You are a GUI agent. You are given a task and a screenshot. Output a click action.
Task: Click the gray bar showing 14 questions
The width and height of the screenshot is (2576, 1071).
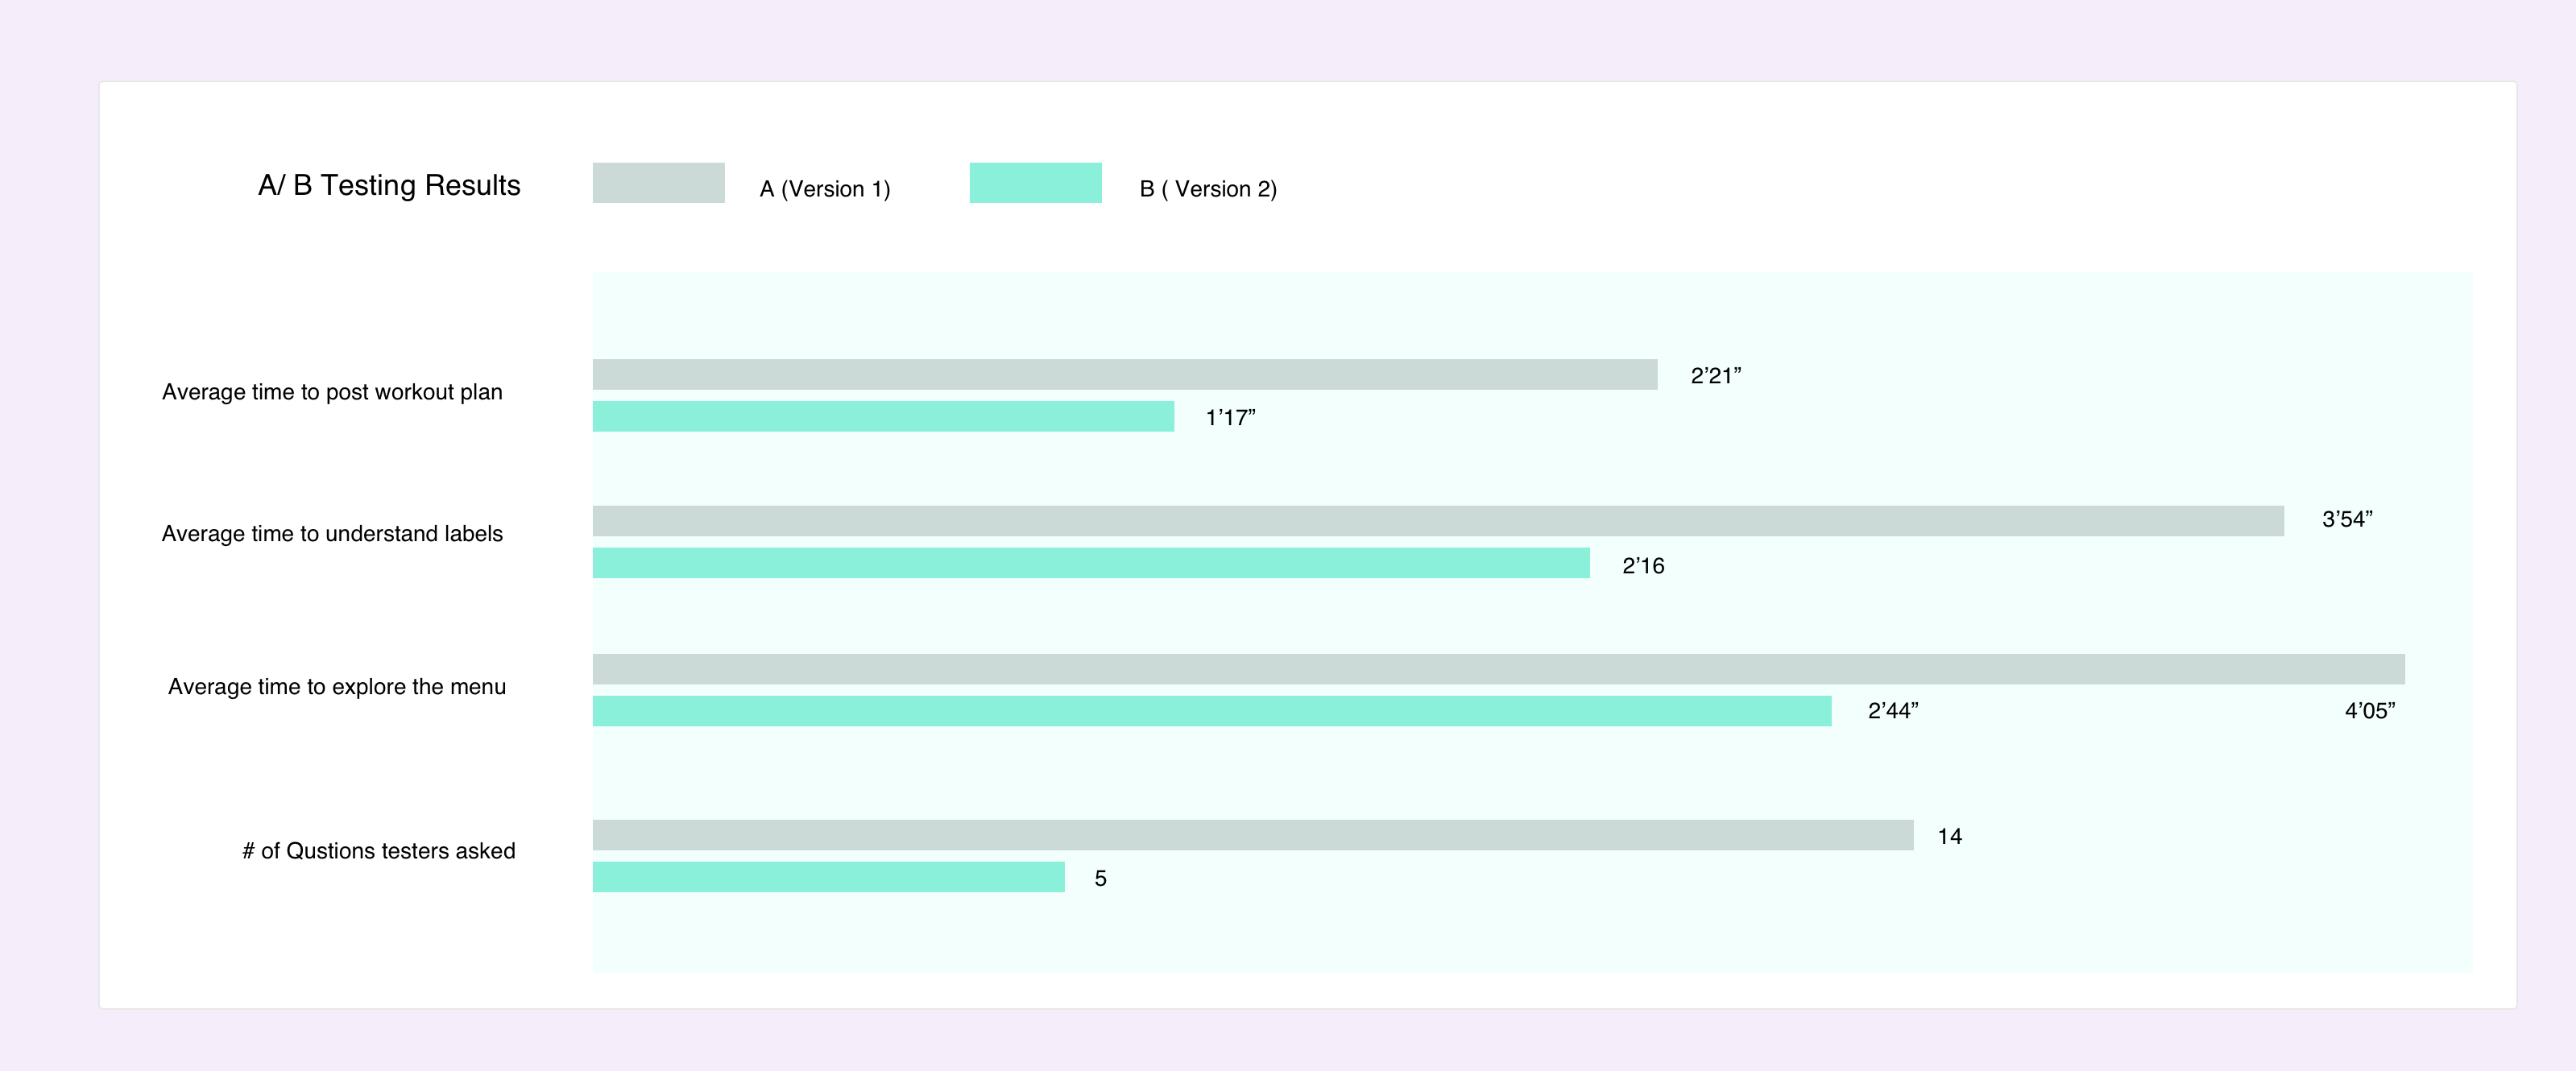coord(1252,835)
